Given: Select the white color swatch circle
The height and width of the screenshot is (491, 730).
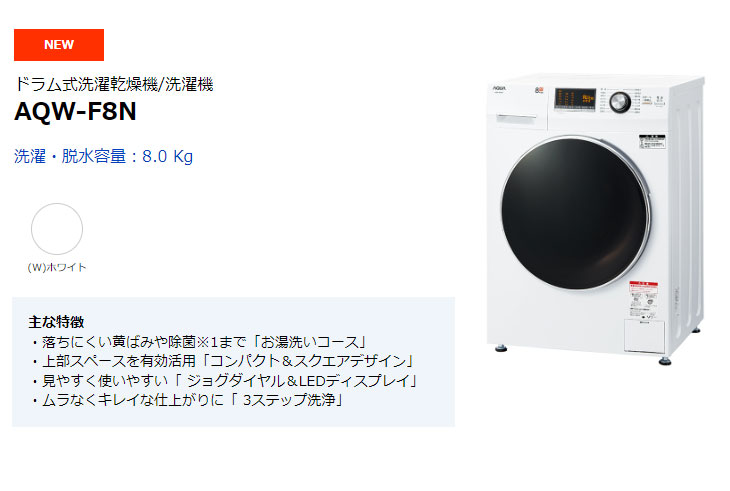Looking at the screenshot, I should pos(57,229).
